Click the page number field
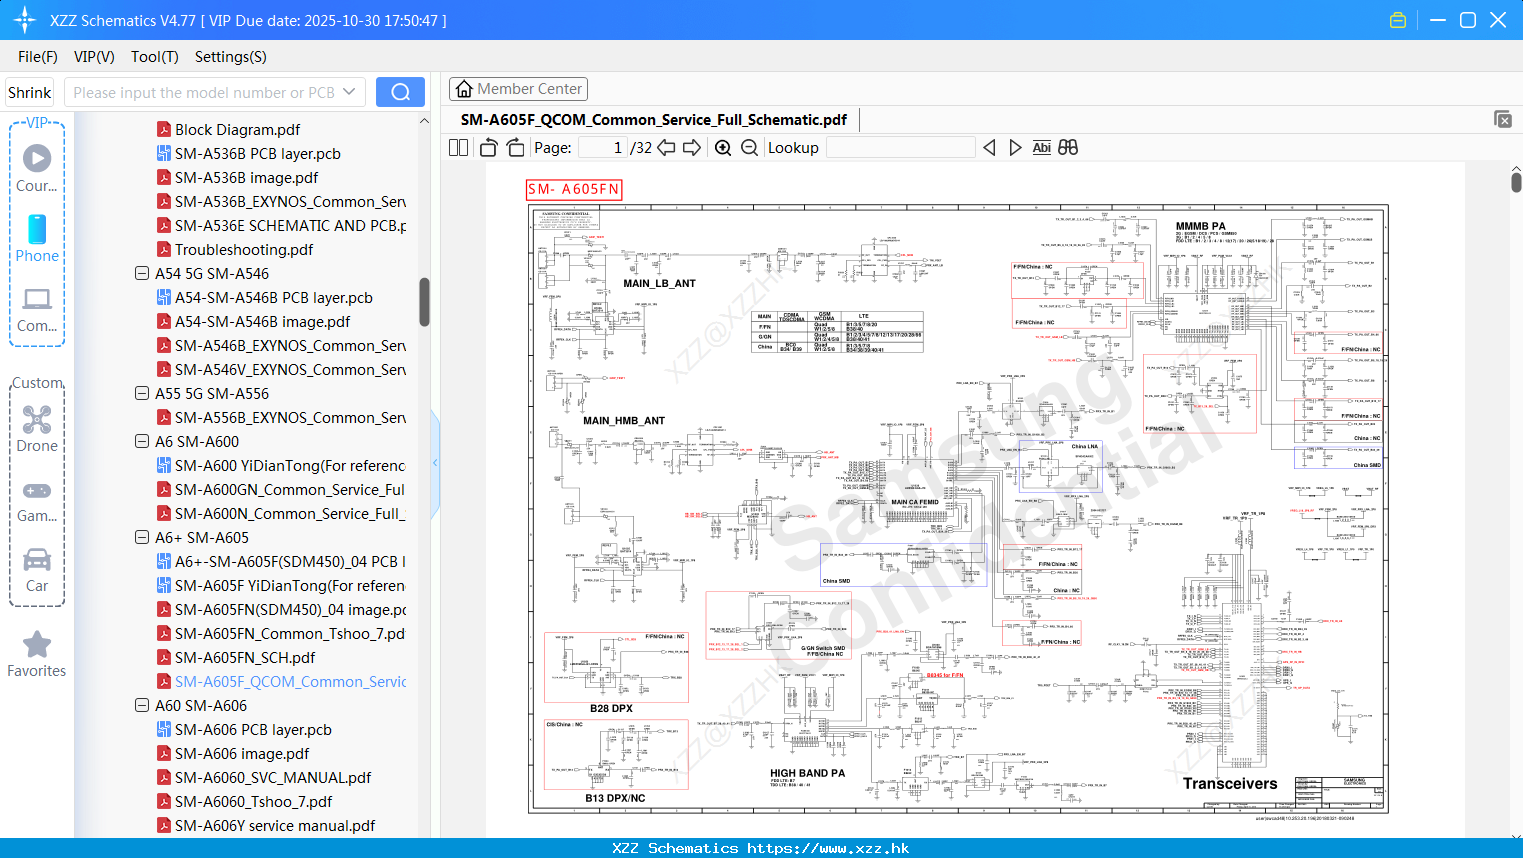Image resolution: width=1523 pixels, height=858 pixels. 602,147
